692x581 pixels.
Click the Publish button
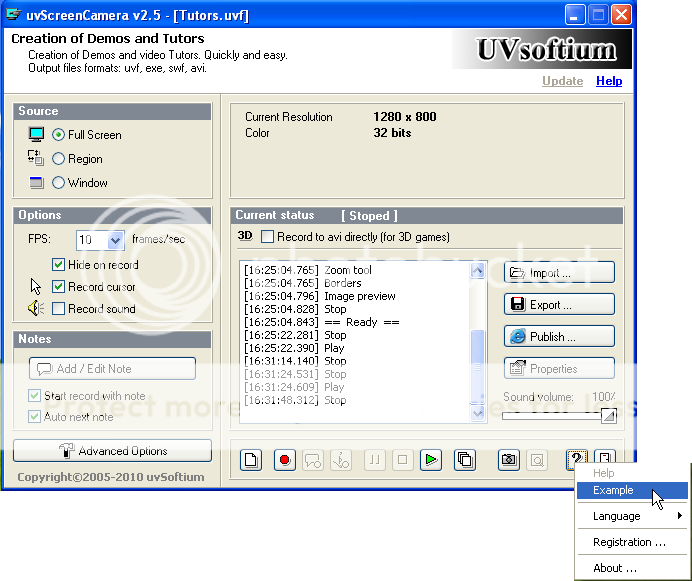pos(559,336)
